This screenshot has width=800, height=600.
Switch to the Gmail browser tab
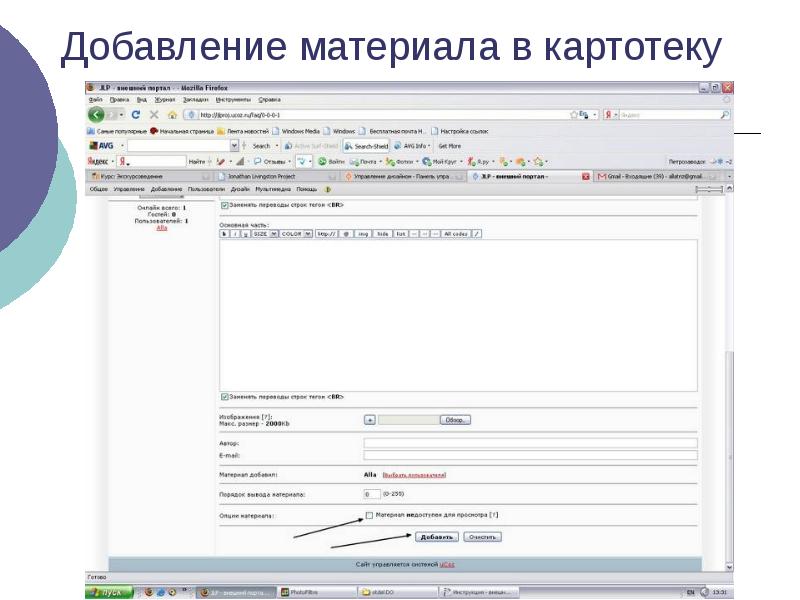tap(660, 175)
